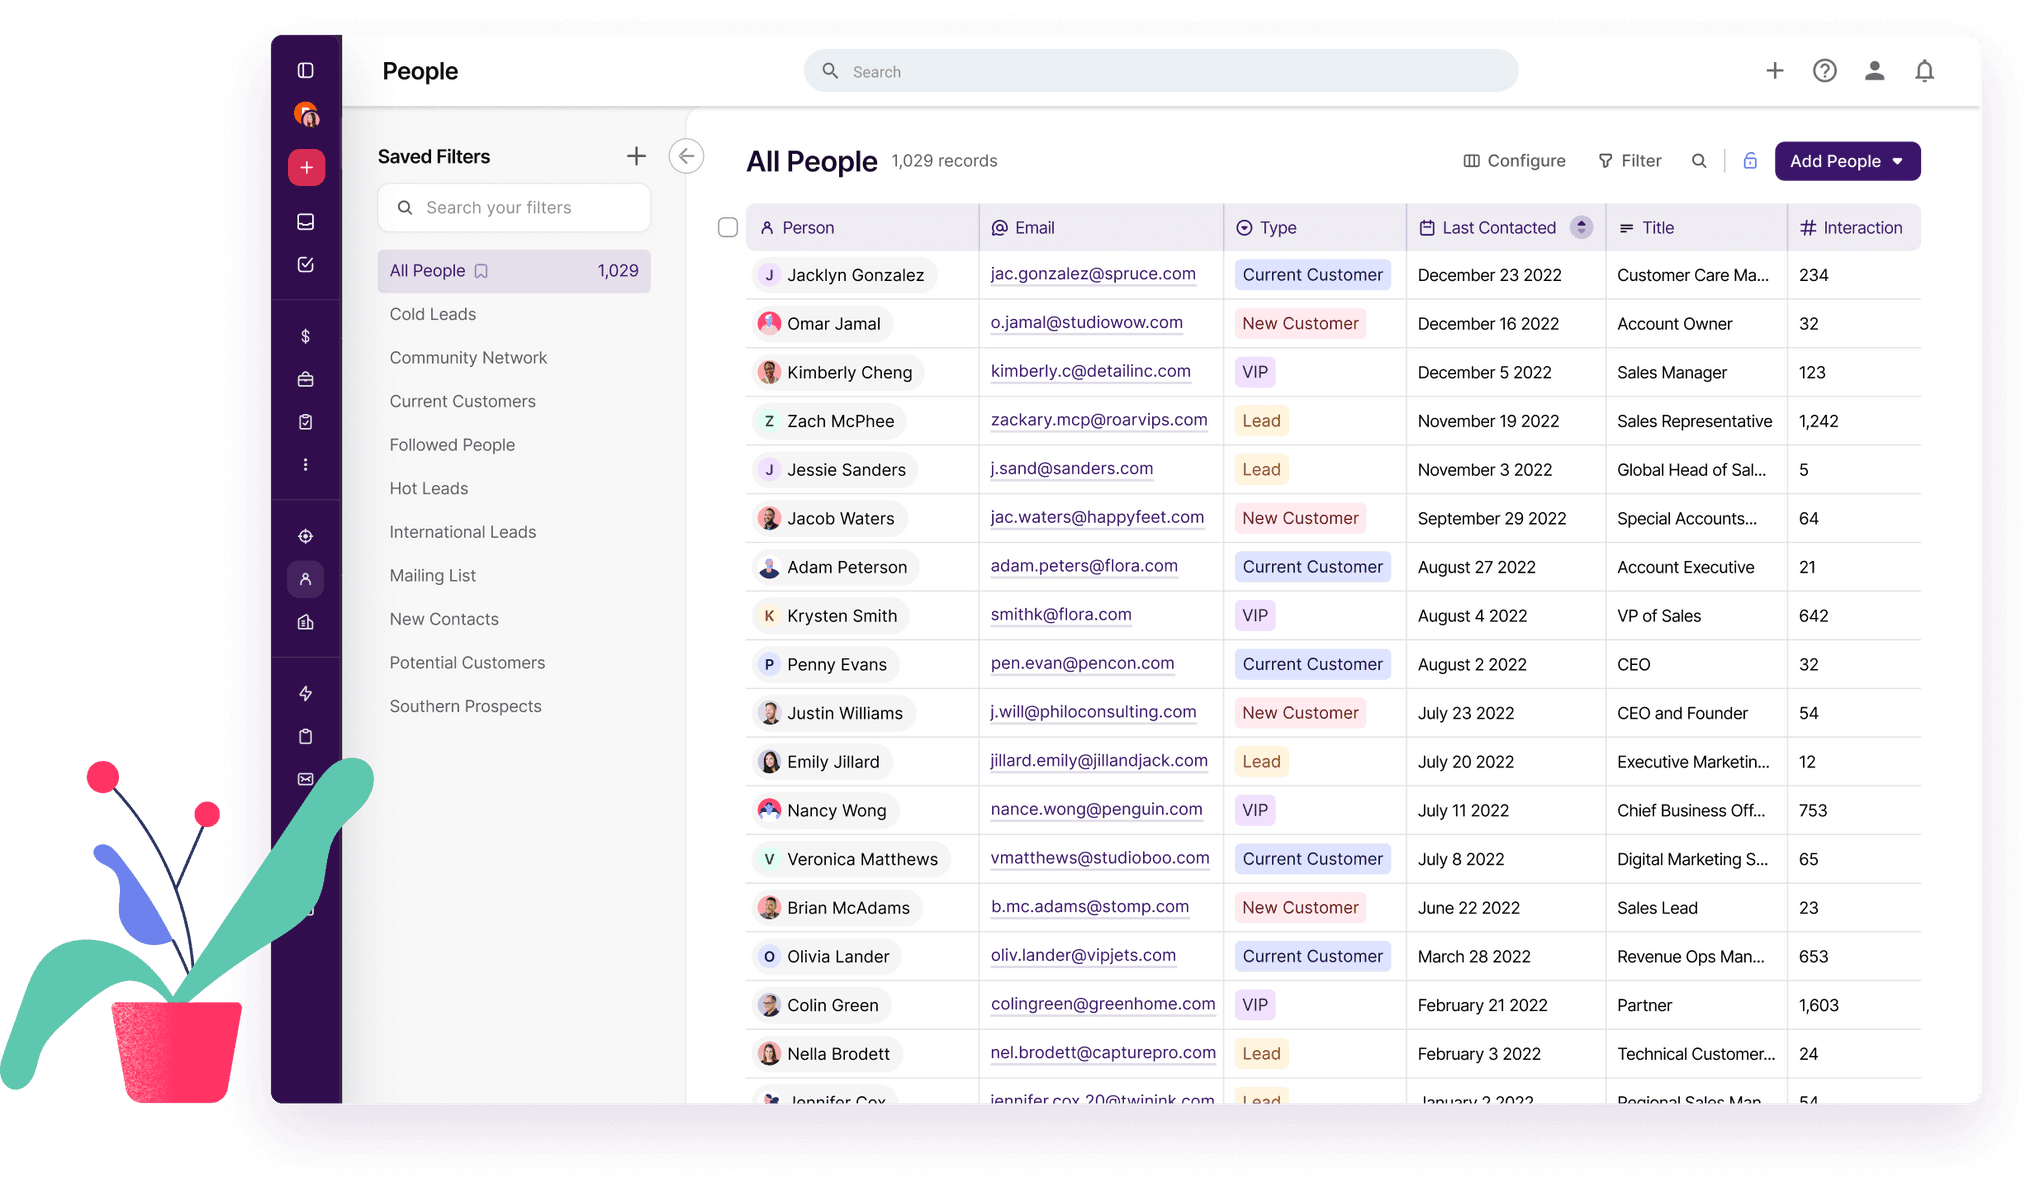
Task: Open the clipboard icon below lightning bolt
Action: (x=306, y=736)
